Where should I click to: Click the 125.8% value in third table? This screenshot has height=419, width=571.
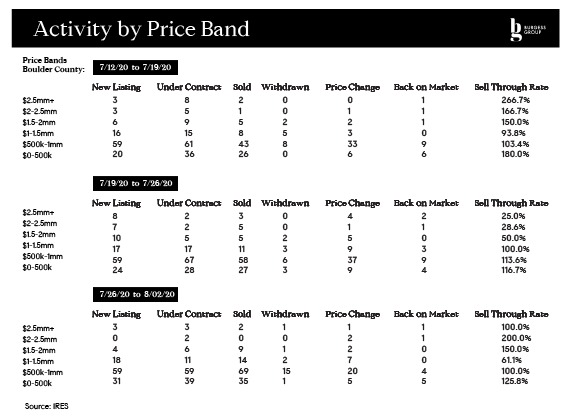click(x=514, y=381)
